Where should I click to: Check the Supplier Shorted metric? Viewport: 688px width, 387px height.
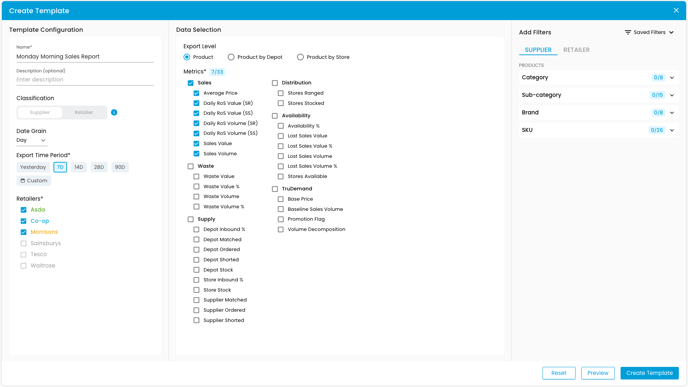coord(196,320)
